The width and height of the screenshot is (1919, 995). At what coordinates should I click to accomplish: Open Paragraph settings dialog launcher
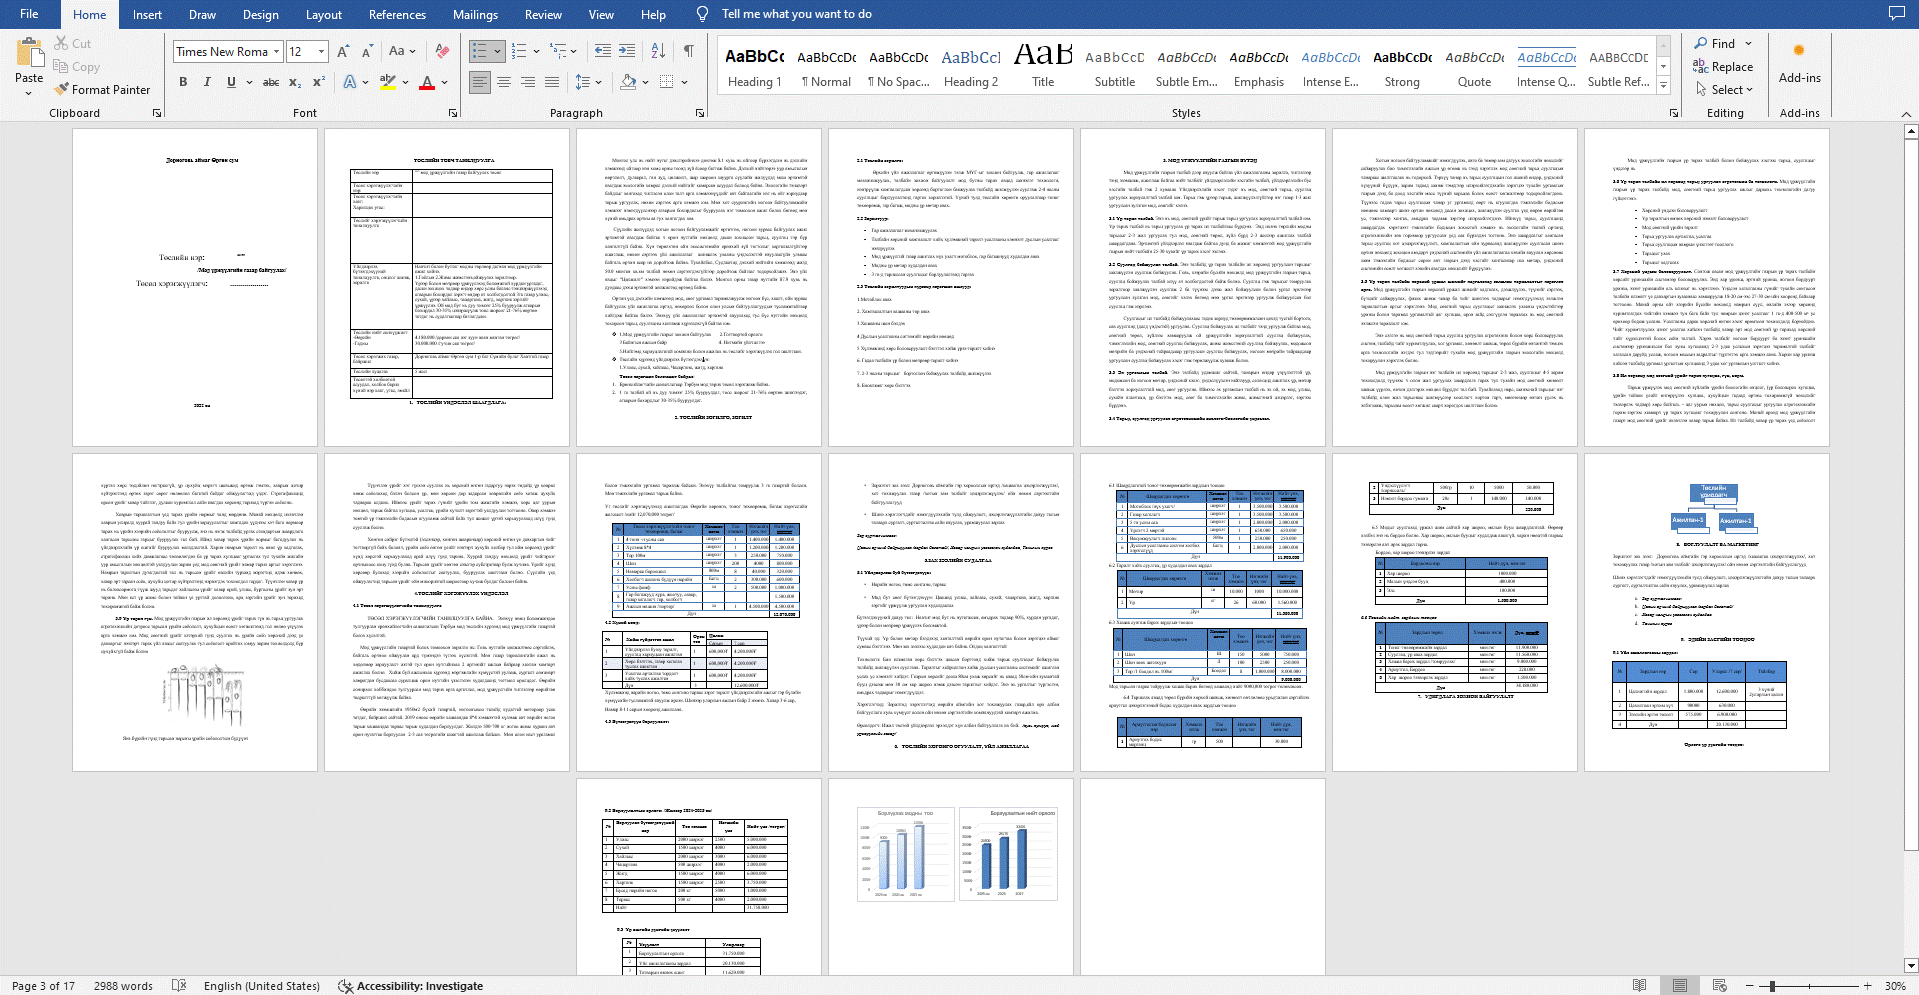pyautogui.click(x=699, y=113)
